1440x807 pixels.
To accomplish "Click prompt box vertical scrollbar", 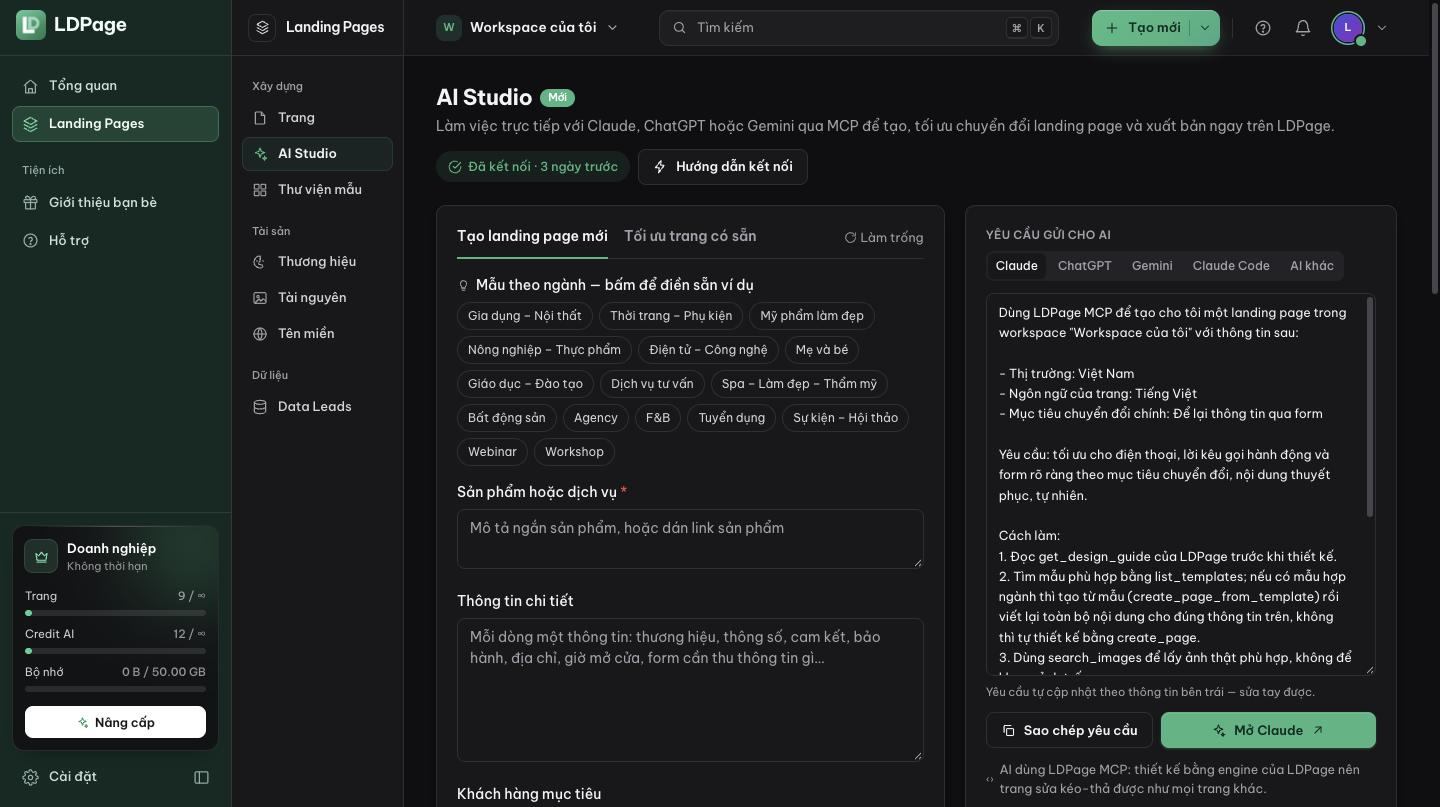I will pos(1370,407).
